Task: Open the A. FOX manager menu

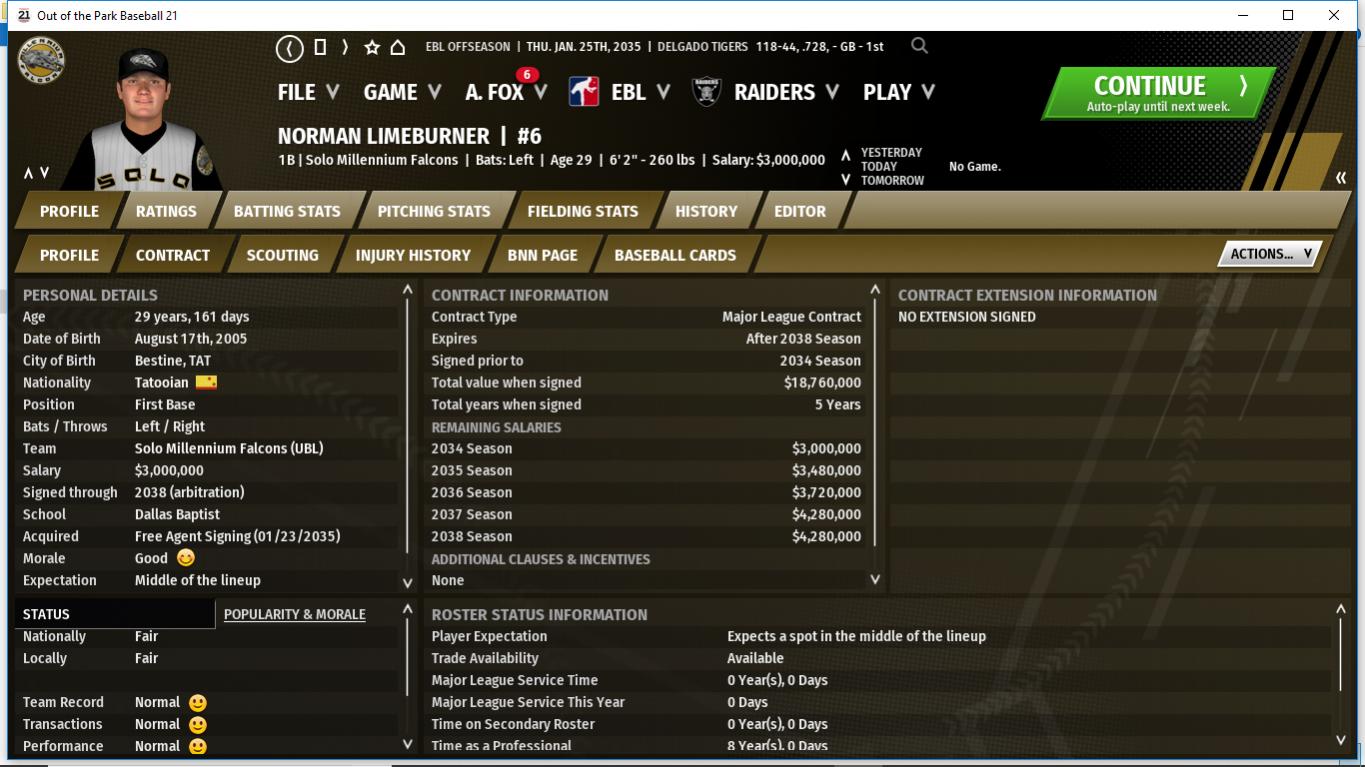Action: coord(505,92)
